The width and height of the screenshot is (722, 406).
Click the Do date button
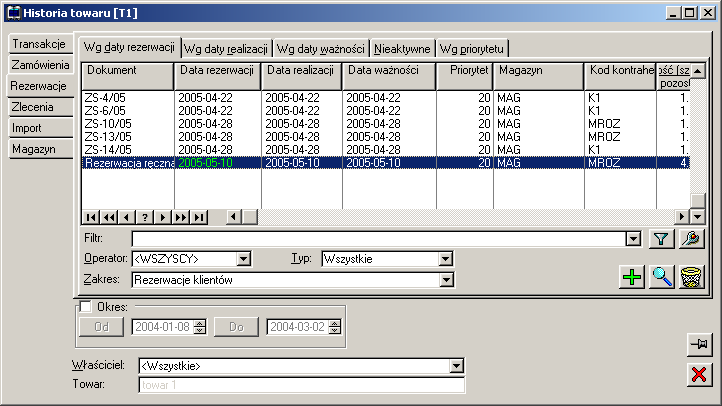tap(236, 327)
